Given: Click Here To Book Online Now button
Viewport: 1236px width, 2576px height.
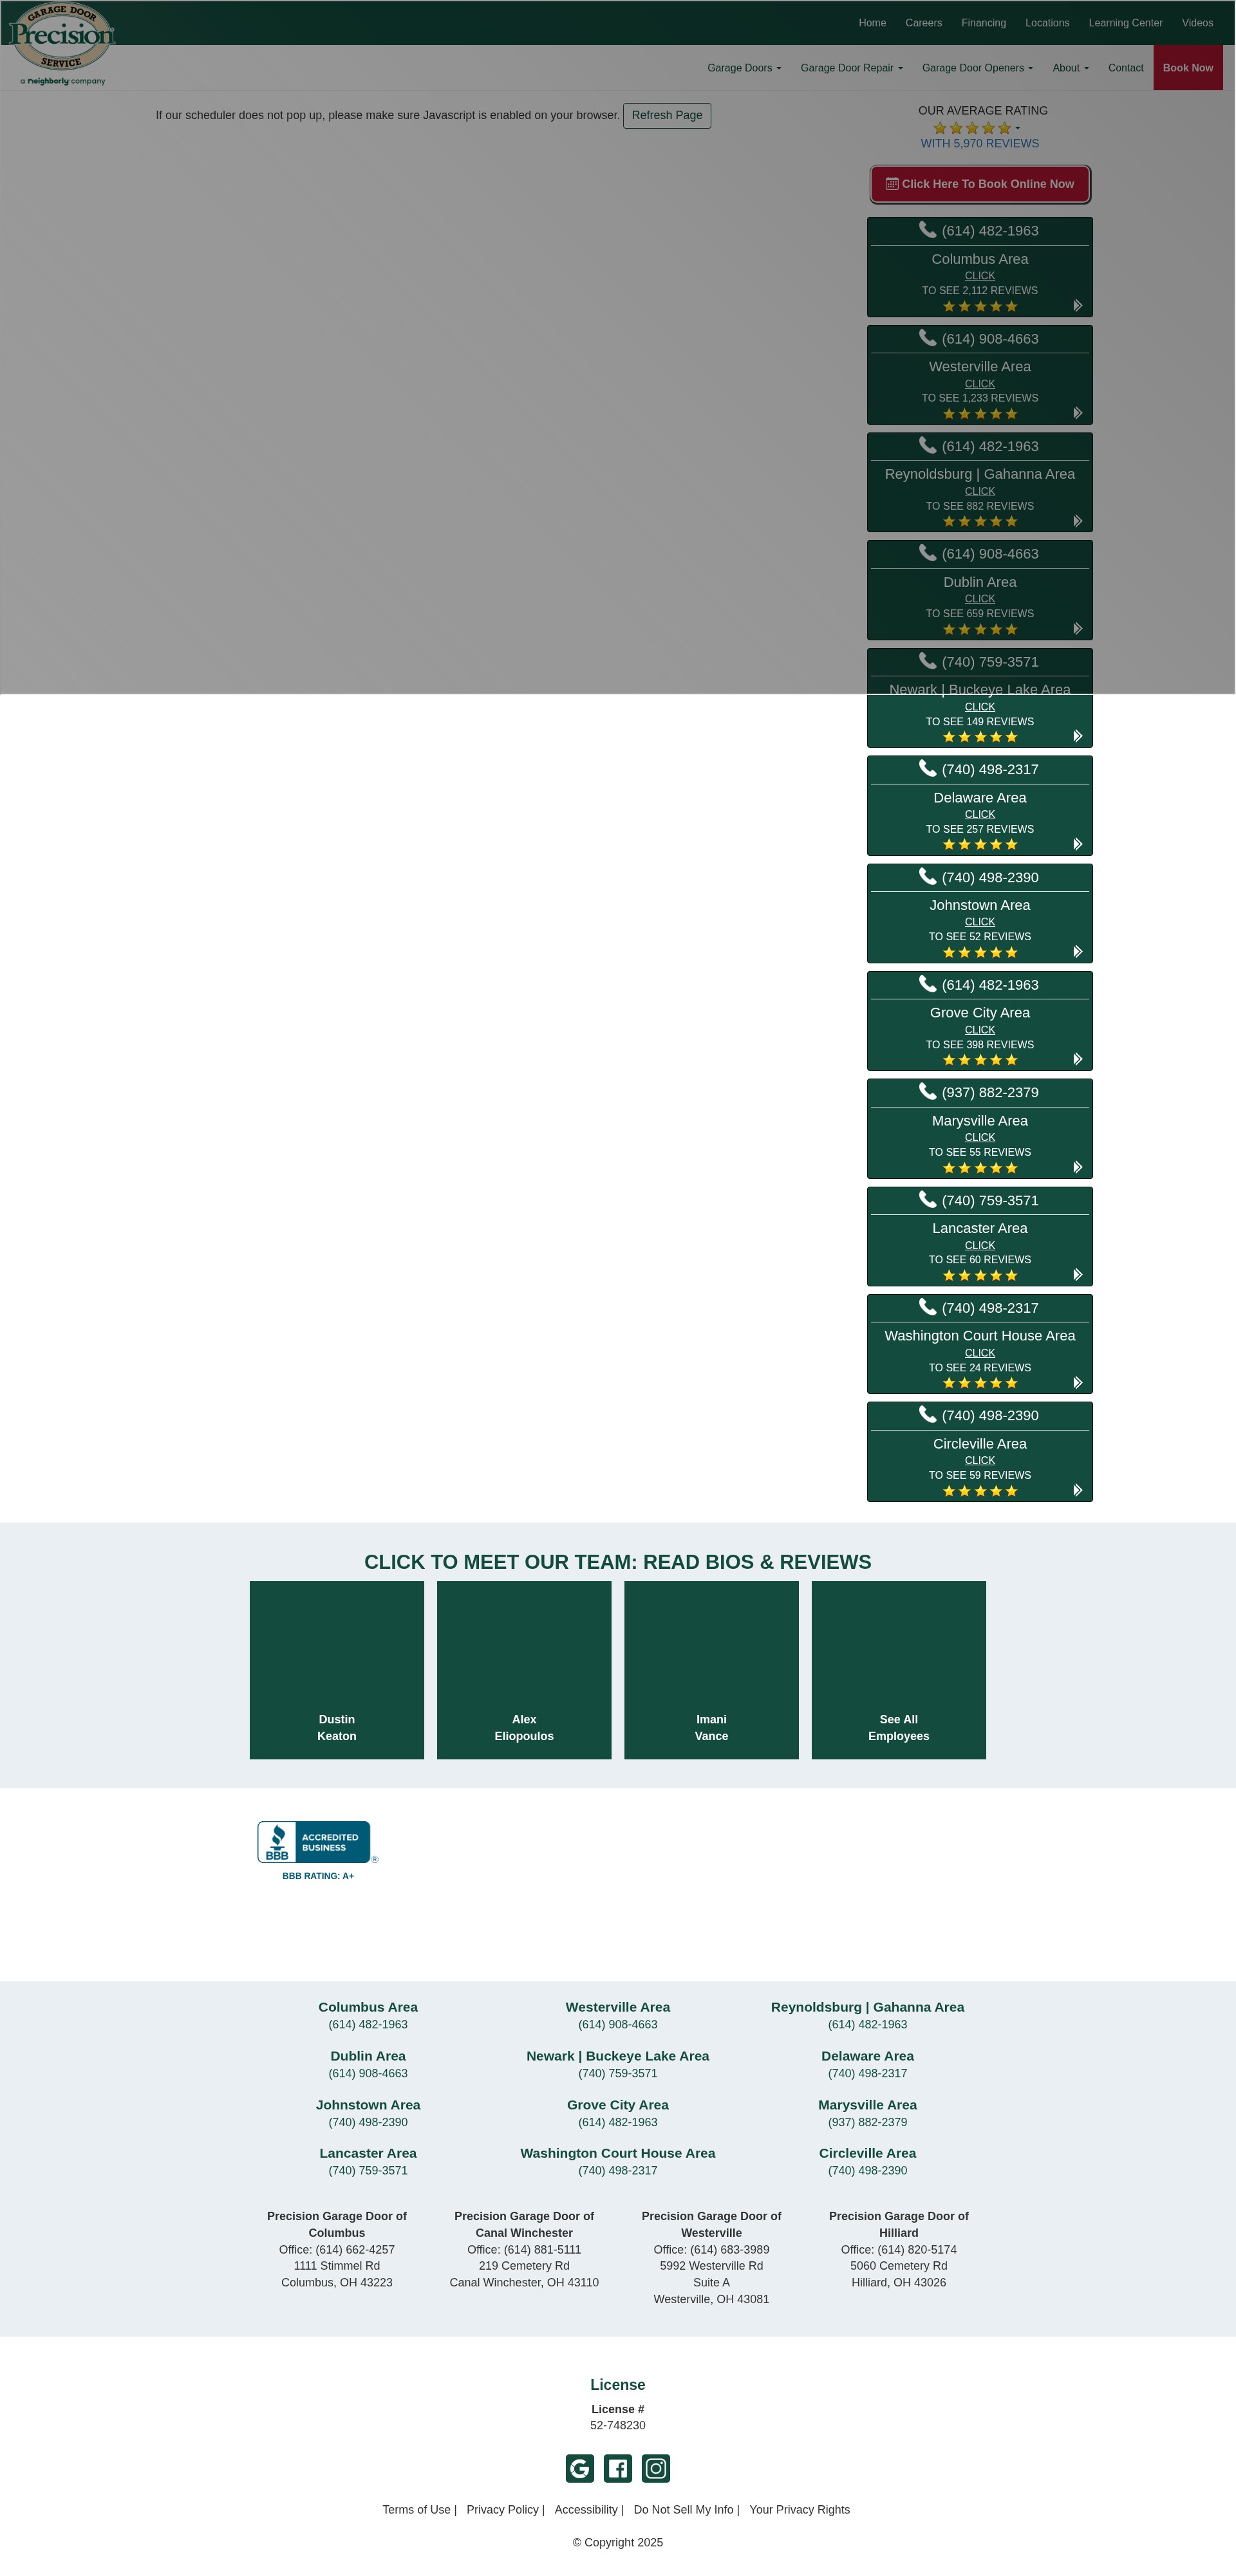Looking at the screenshot, I should 980,184.
